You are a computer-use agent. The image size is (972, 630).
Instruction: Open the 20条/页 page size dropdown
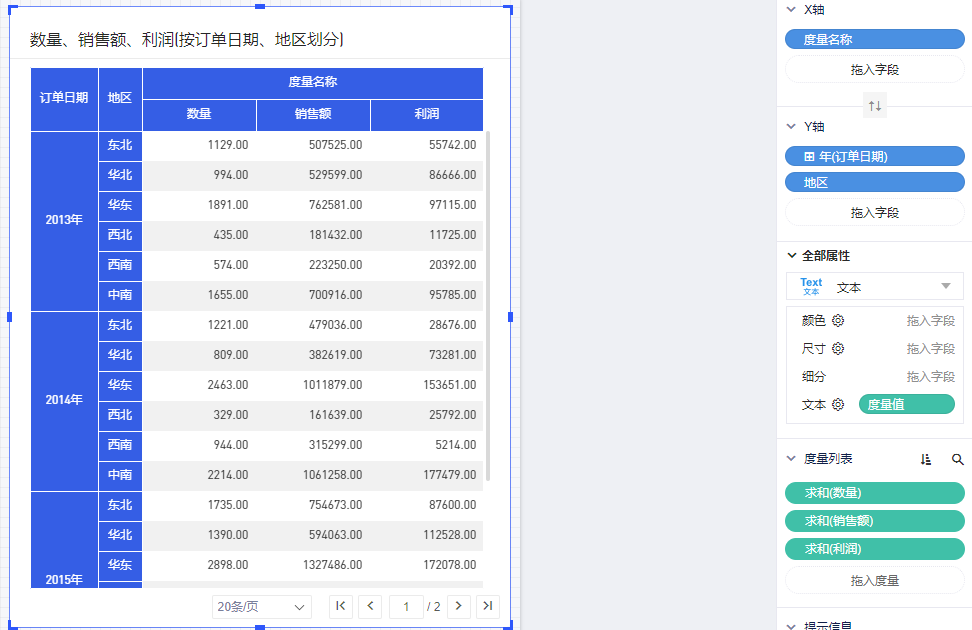tap(261, 607)
